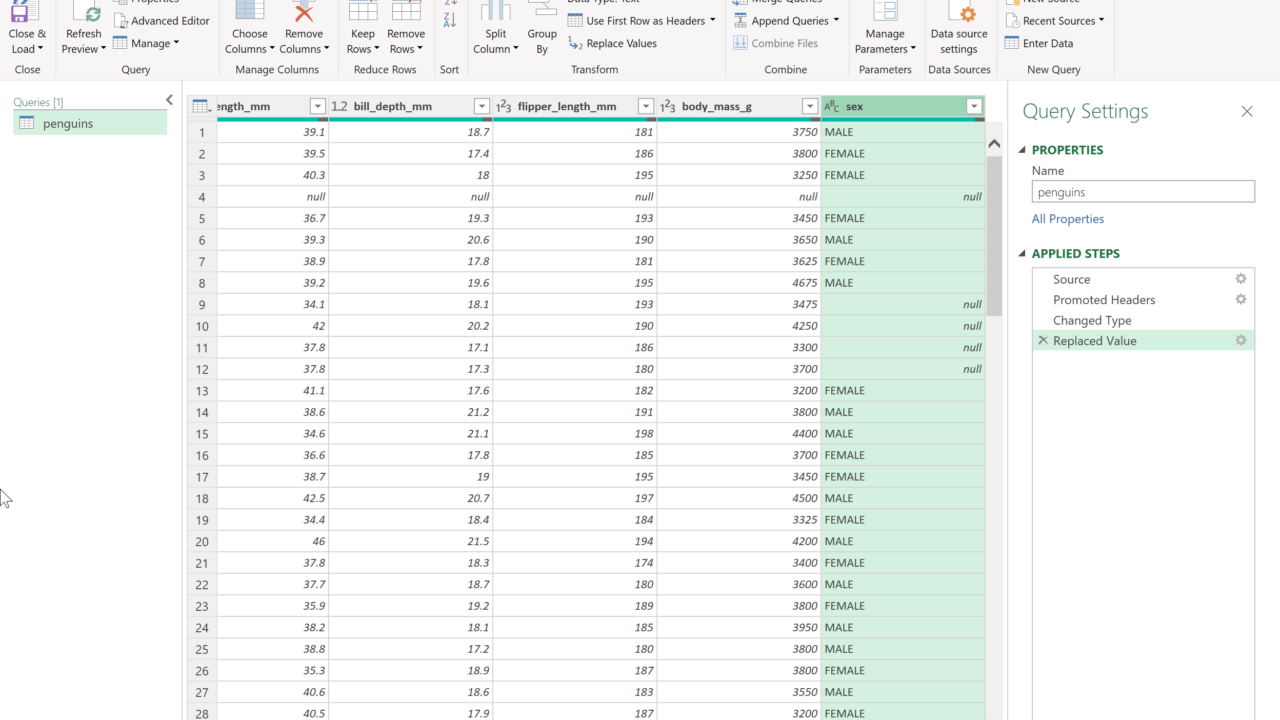Screen dimensions: 1280x720
Task: Click the gear icon beside Source step
Action: point(1241,280)
